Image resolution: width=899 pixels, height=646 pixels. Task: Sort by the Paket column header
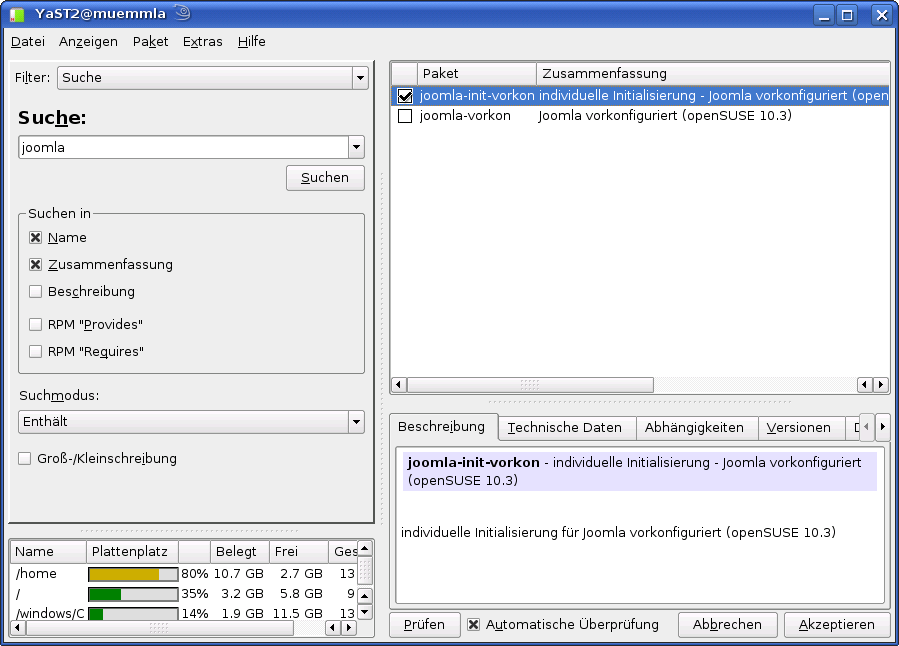click(477, 73)
